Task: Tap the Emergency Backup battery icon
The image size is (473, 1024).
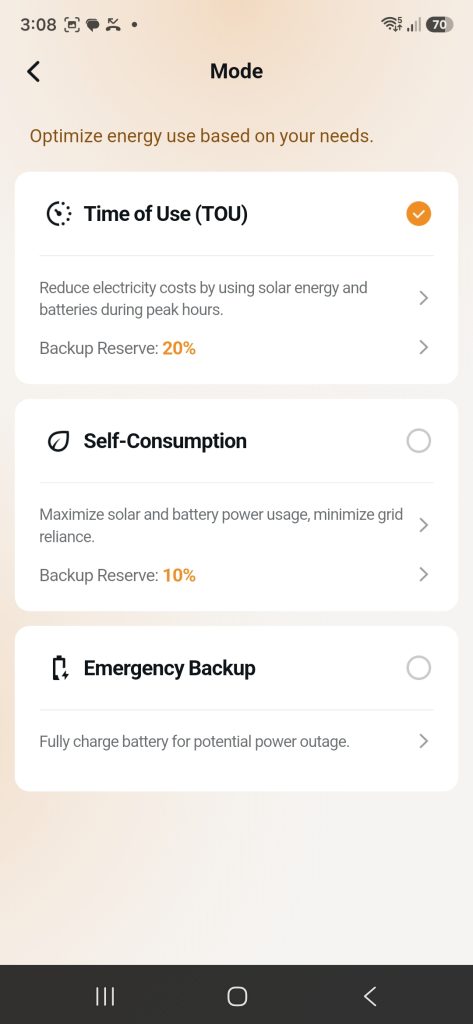Action: (60, 668)
